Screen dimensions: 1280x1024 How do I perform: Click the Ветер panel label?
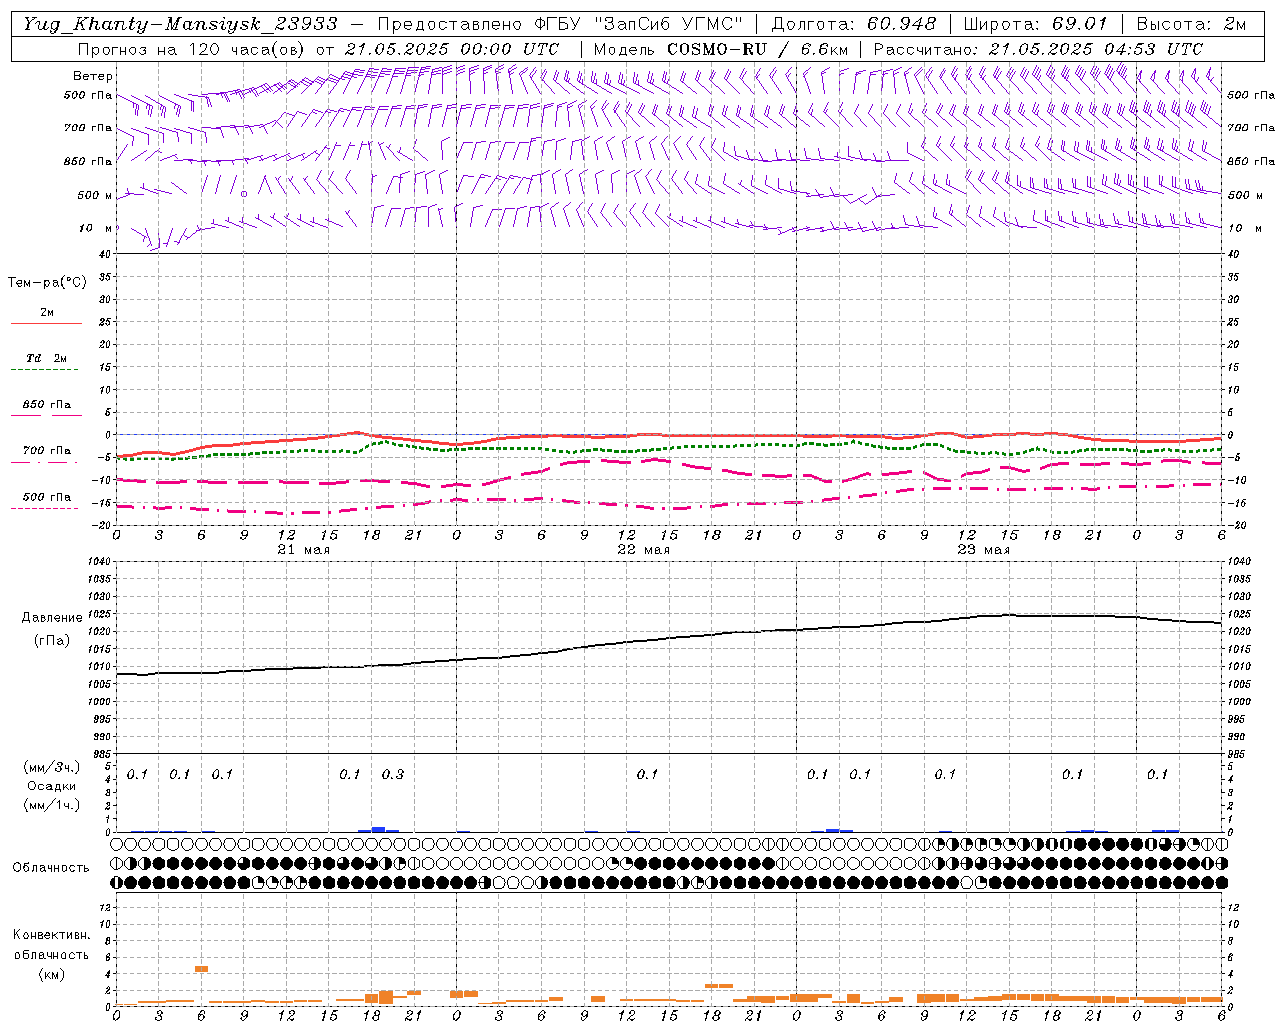(93, 76)
